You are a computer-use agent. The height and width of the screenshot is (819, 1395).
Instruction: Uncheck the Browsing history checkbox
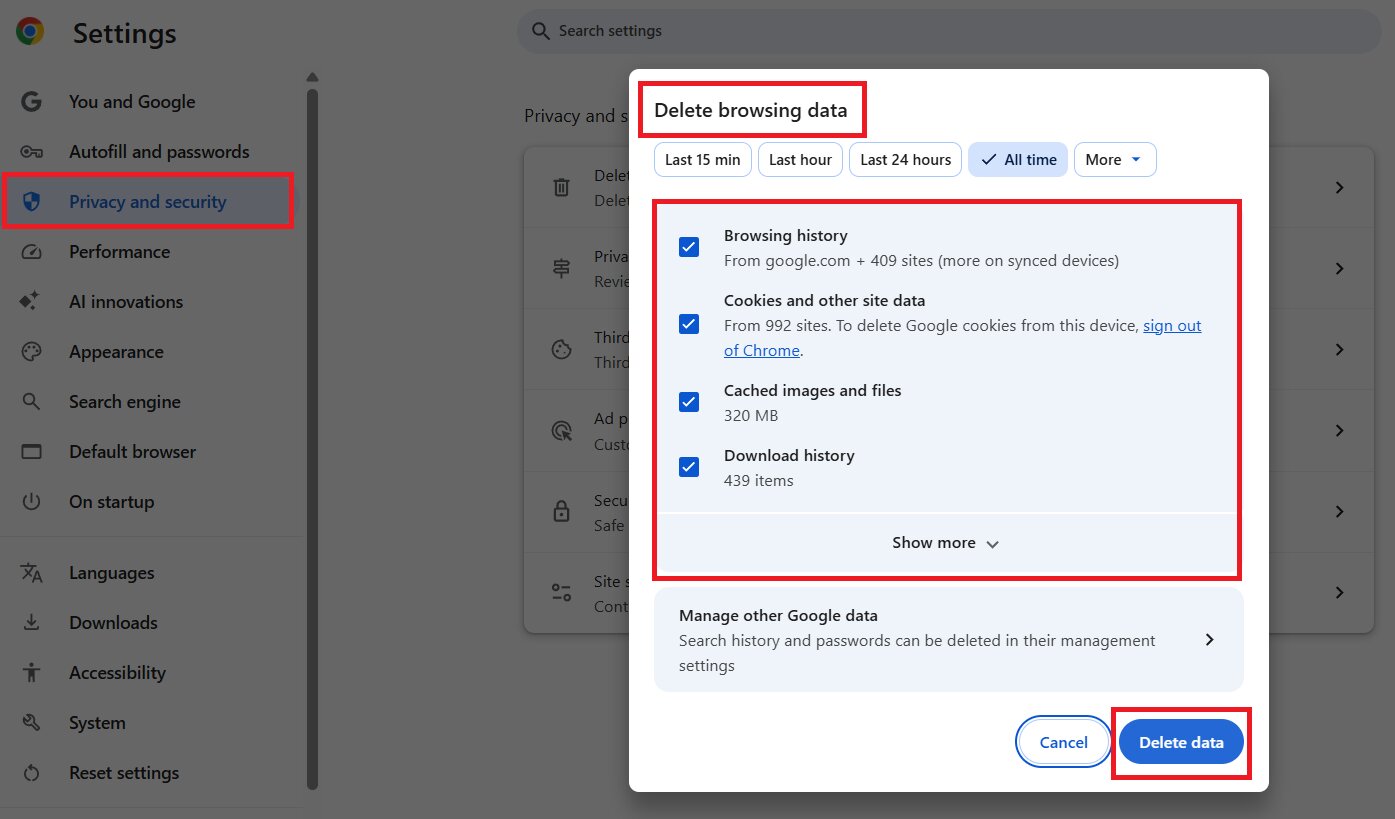click(689, 247)
